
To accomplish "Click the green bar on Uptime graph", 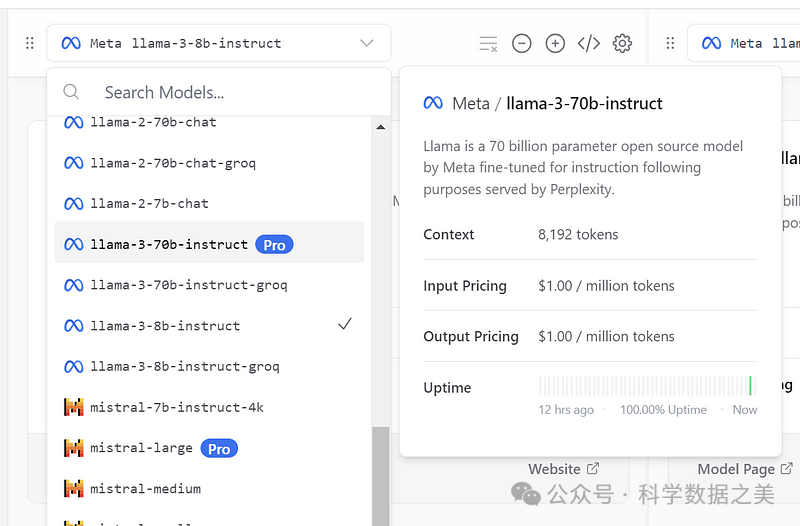I will [750, 386].
